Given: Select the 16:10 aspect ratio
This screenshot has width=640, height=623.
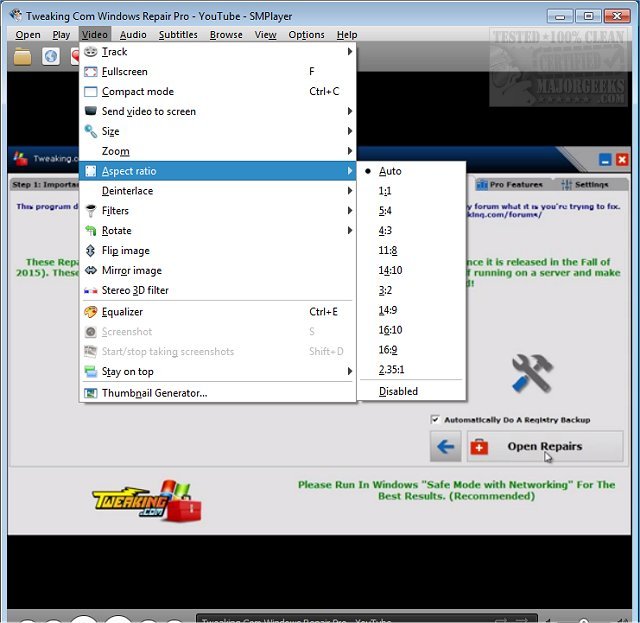Looking at the screenshot, I should point(411,330).
